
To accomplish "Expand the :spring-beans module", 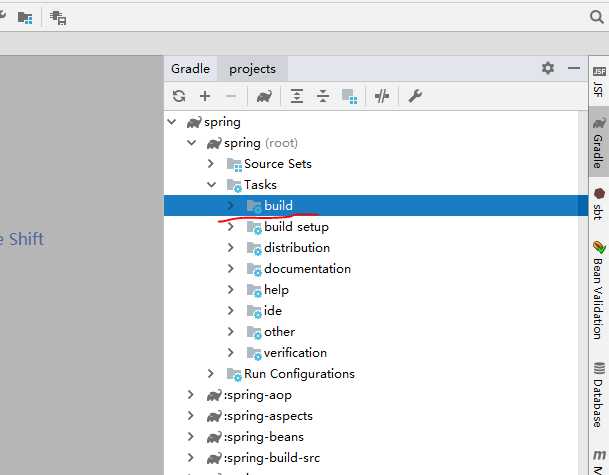I will [191, 437].
